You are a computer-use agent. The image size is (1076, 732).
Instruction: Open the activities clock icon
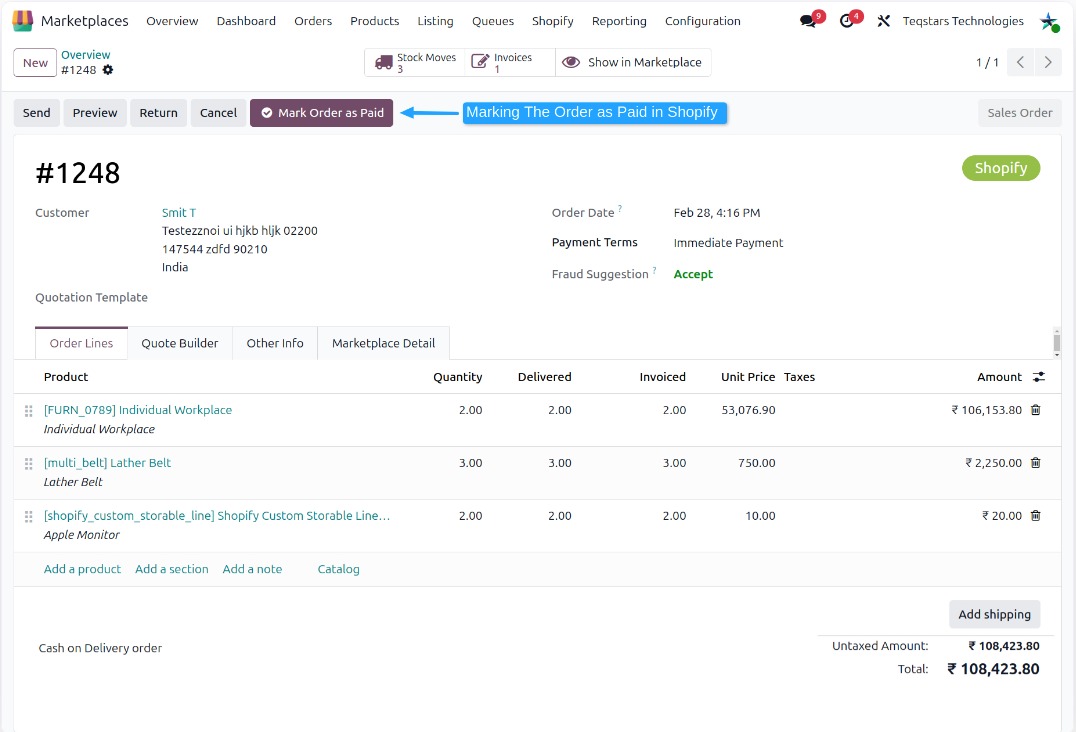click(x=847, y=21)
